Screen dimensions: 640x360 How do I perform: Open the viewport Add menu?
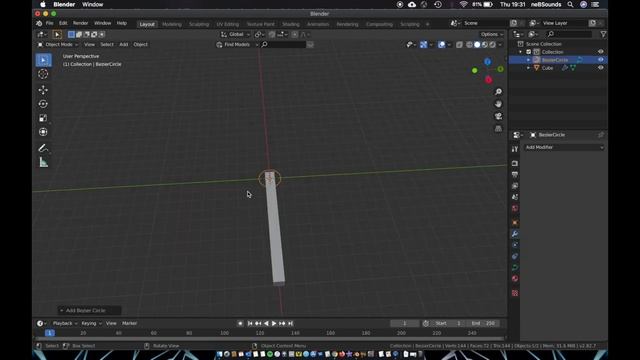pyautogui.click(x=124, y=44)
